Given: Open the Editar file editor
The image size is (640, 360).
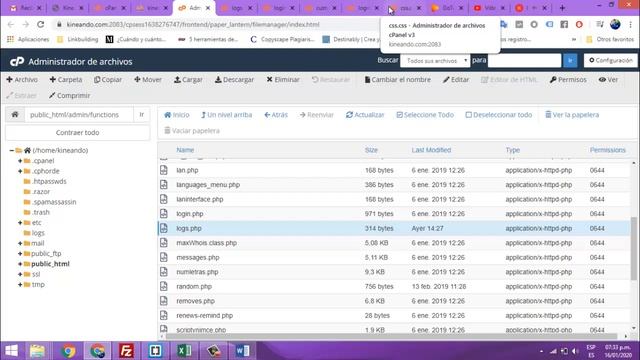Looking at the screenshot, I should pyautogui.click(x=456, y=80).
